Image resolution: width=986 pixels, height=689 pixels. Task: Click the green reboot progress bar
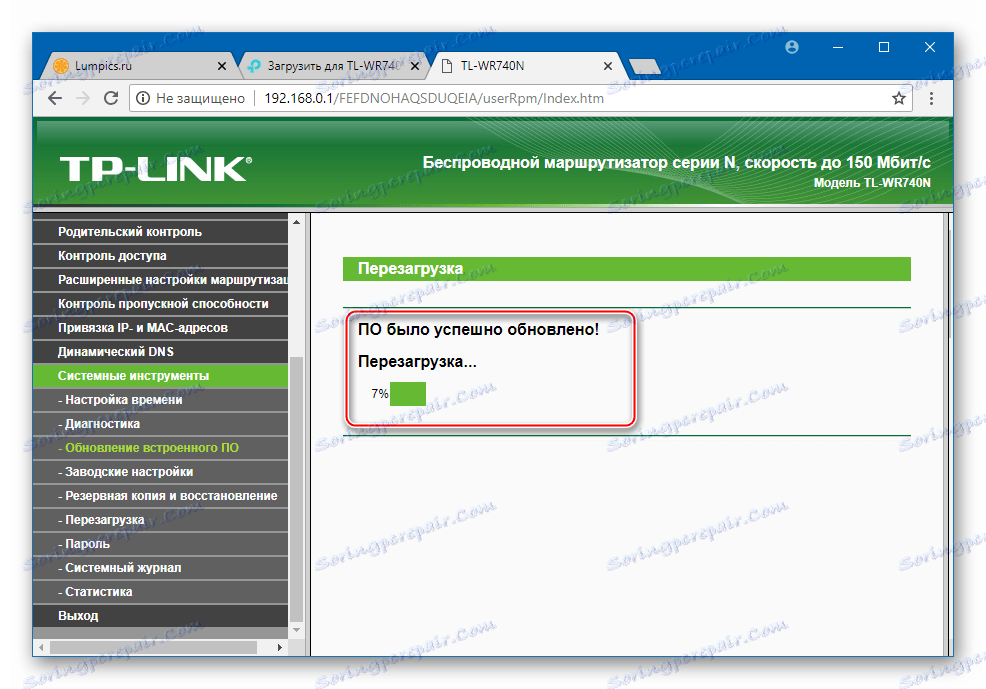[x=407, y=394]
